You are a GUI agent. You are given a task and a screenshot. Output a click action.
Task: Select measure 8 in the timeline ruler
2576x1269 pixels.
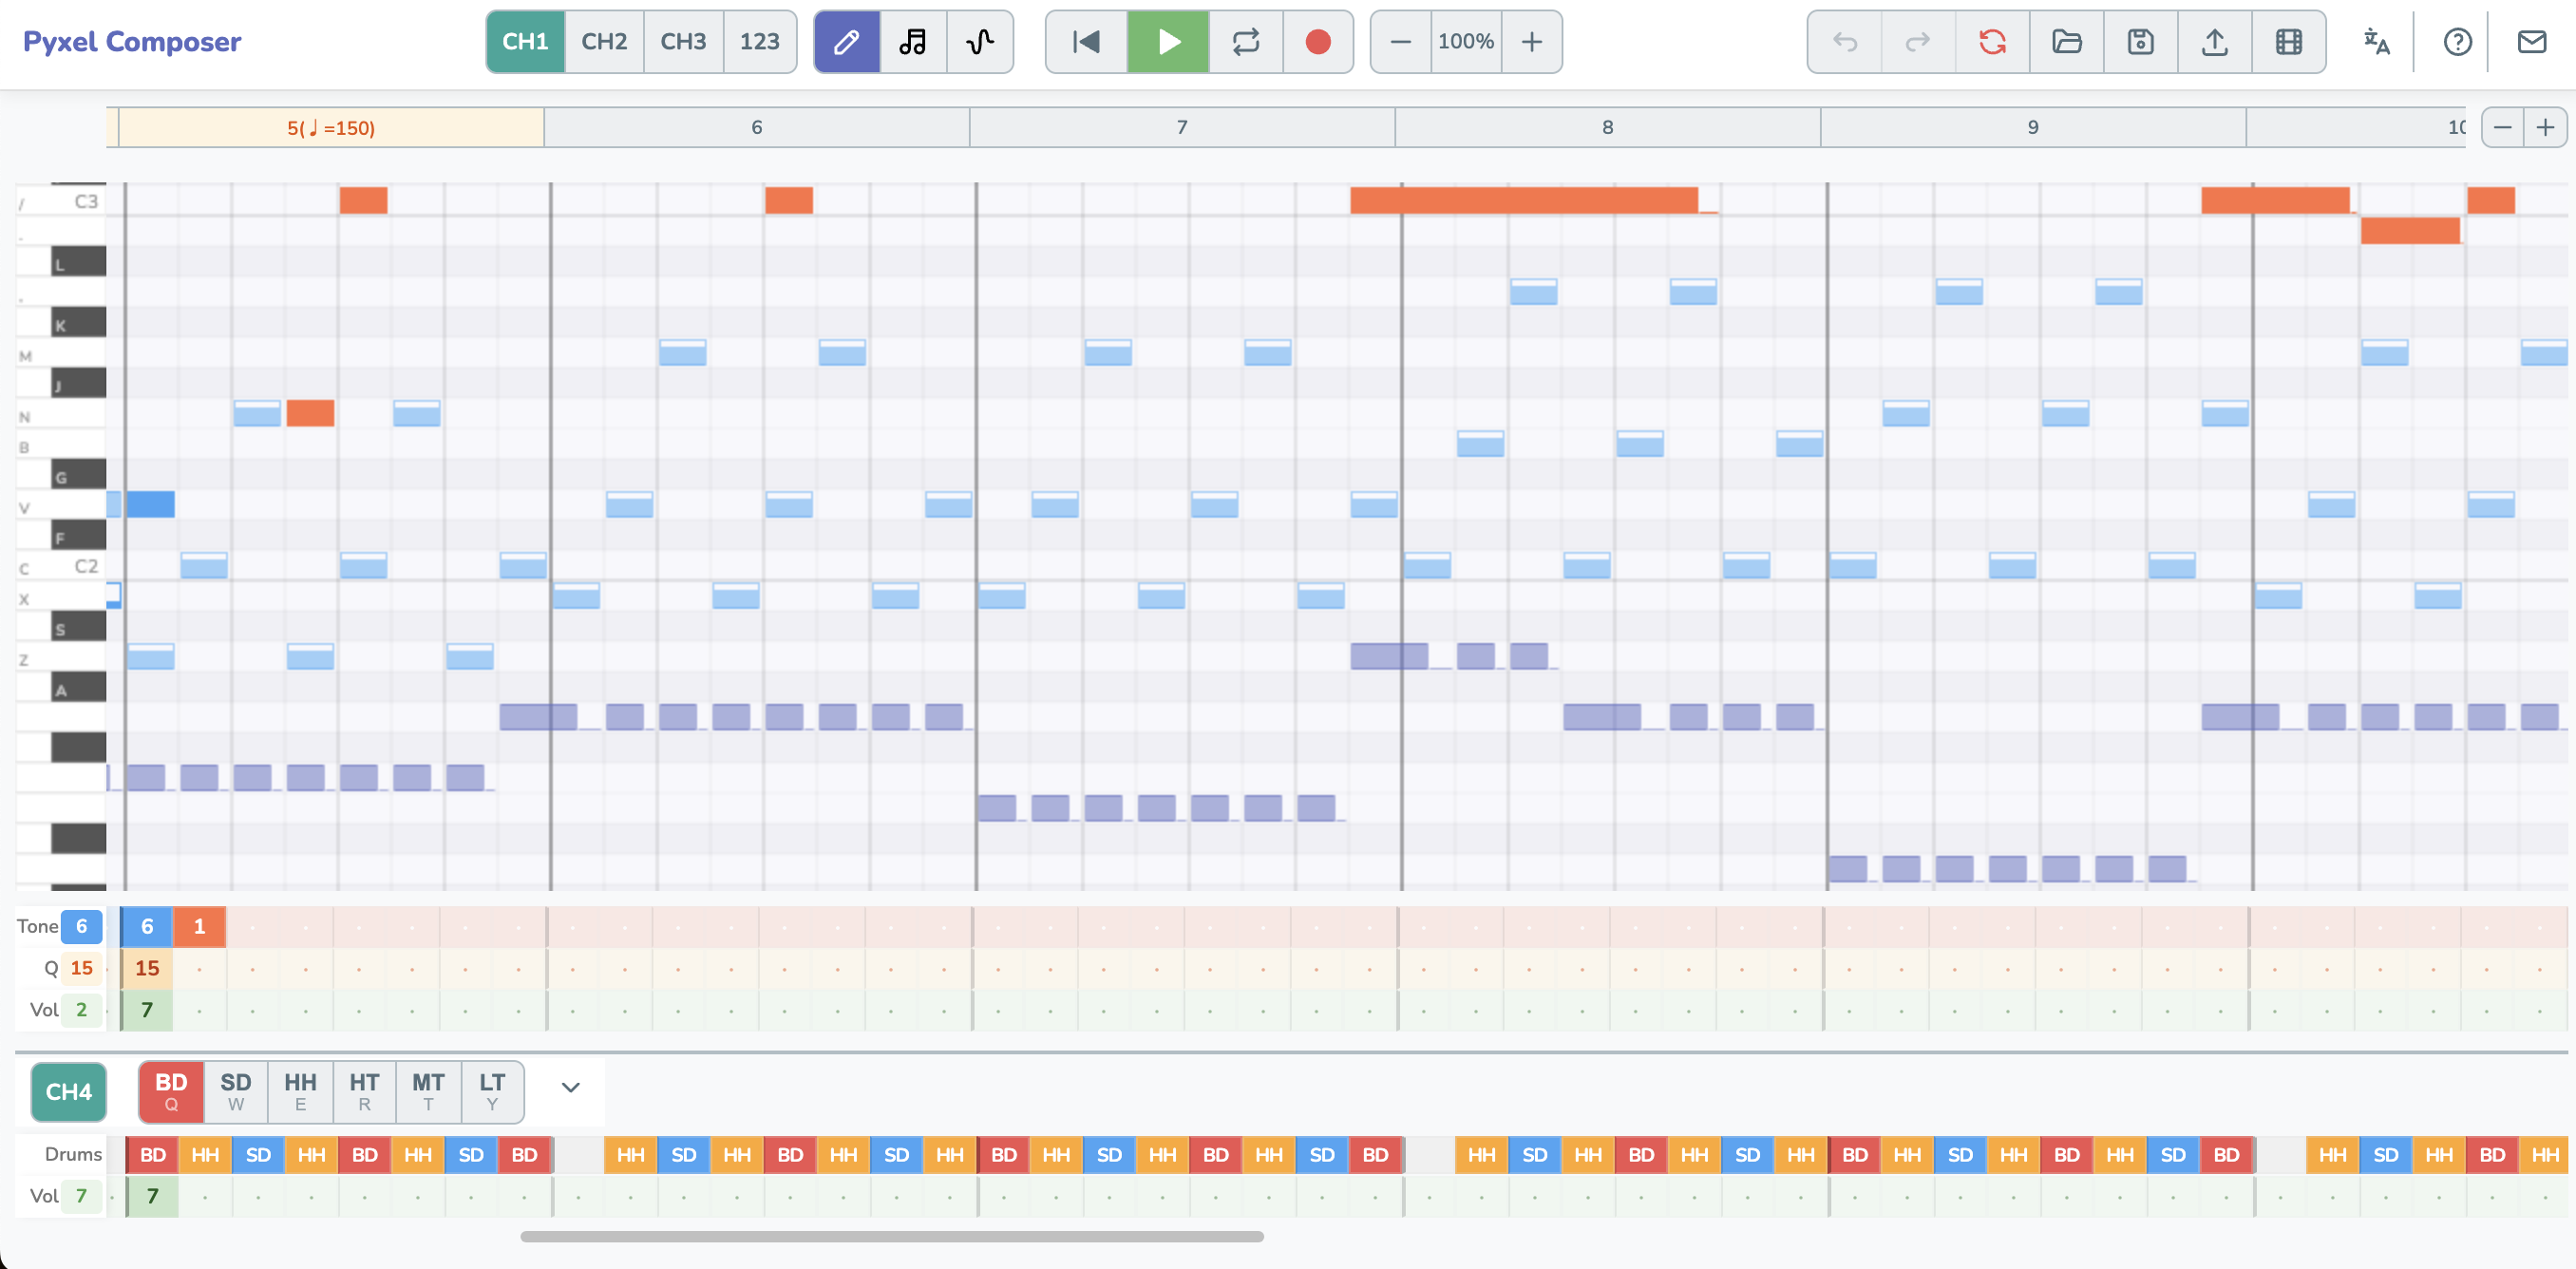pos(1608,128)
